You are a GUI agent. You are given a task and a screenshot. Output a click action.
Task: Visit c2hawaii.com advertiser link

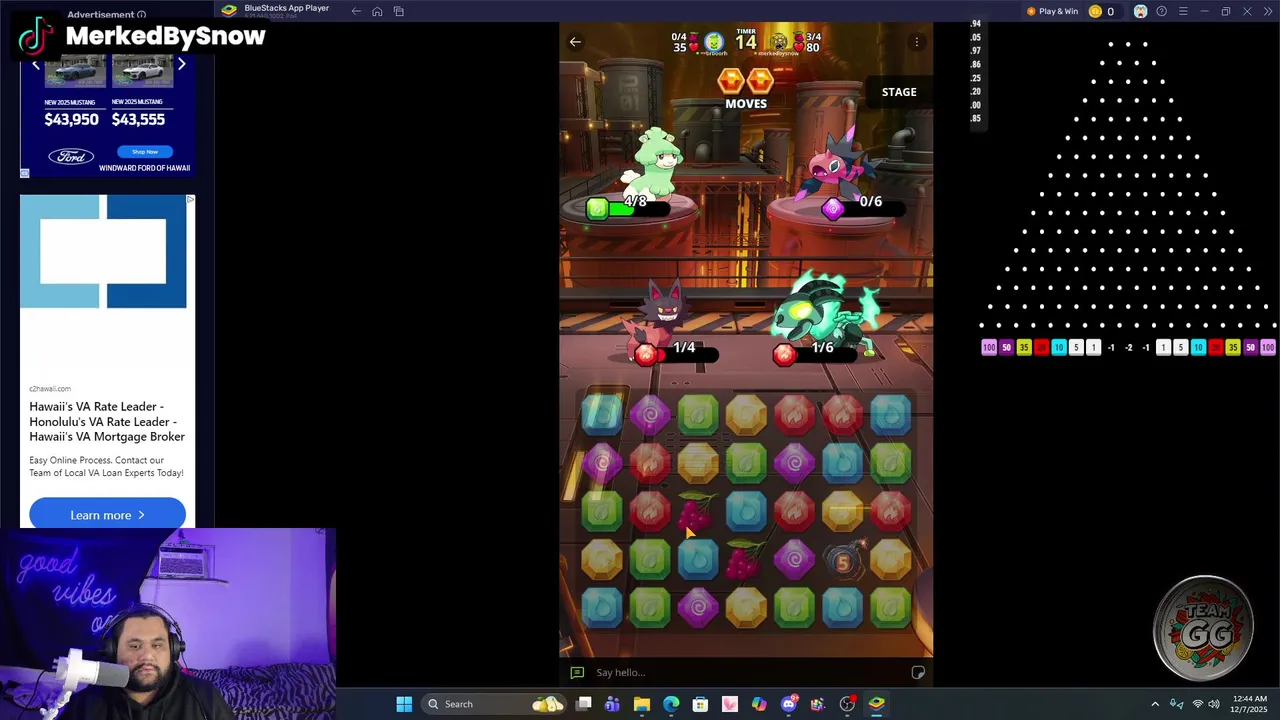point(50,388)
